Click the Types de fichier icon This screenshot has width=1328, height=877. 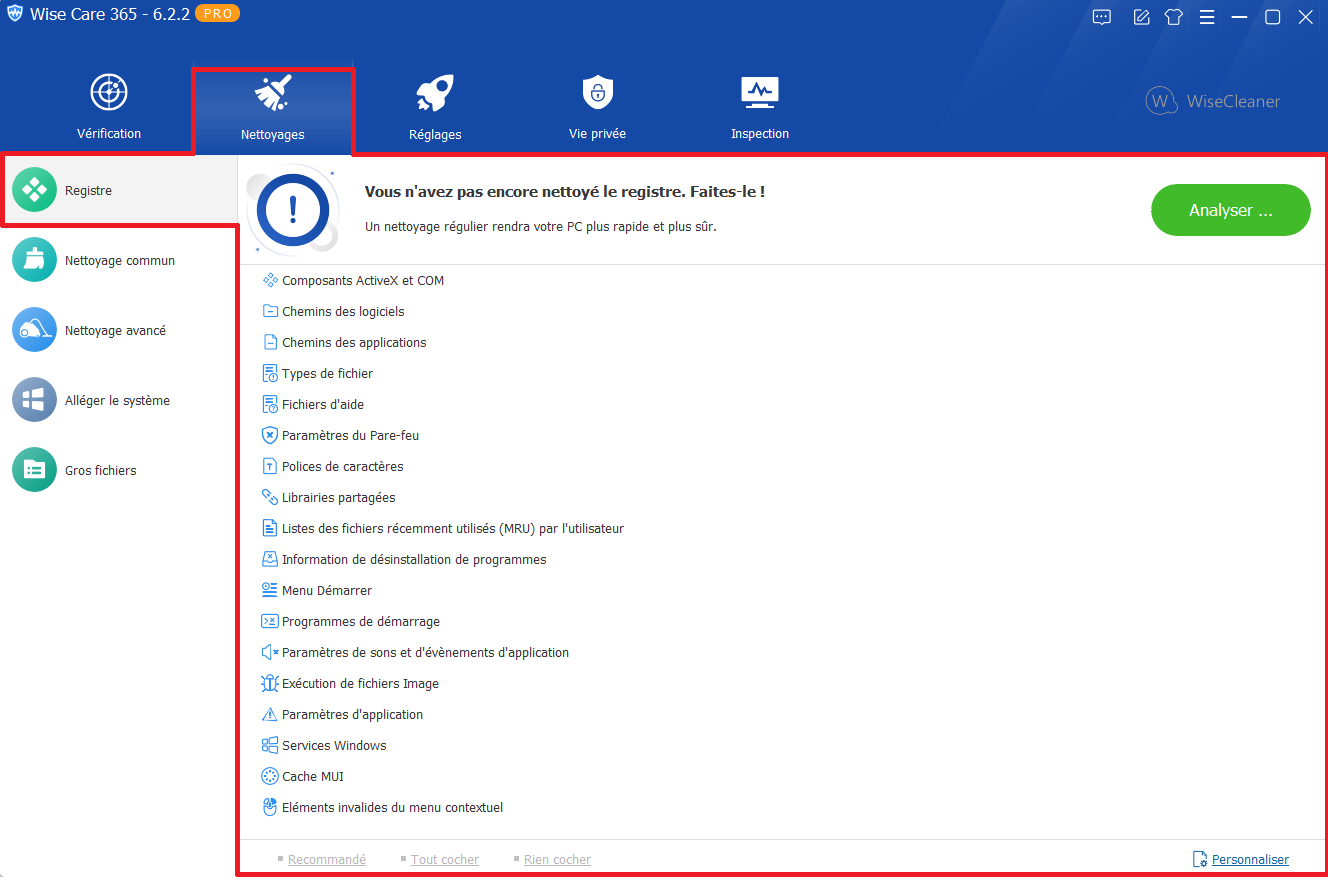pyautogui.click(x=269, y=373)
